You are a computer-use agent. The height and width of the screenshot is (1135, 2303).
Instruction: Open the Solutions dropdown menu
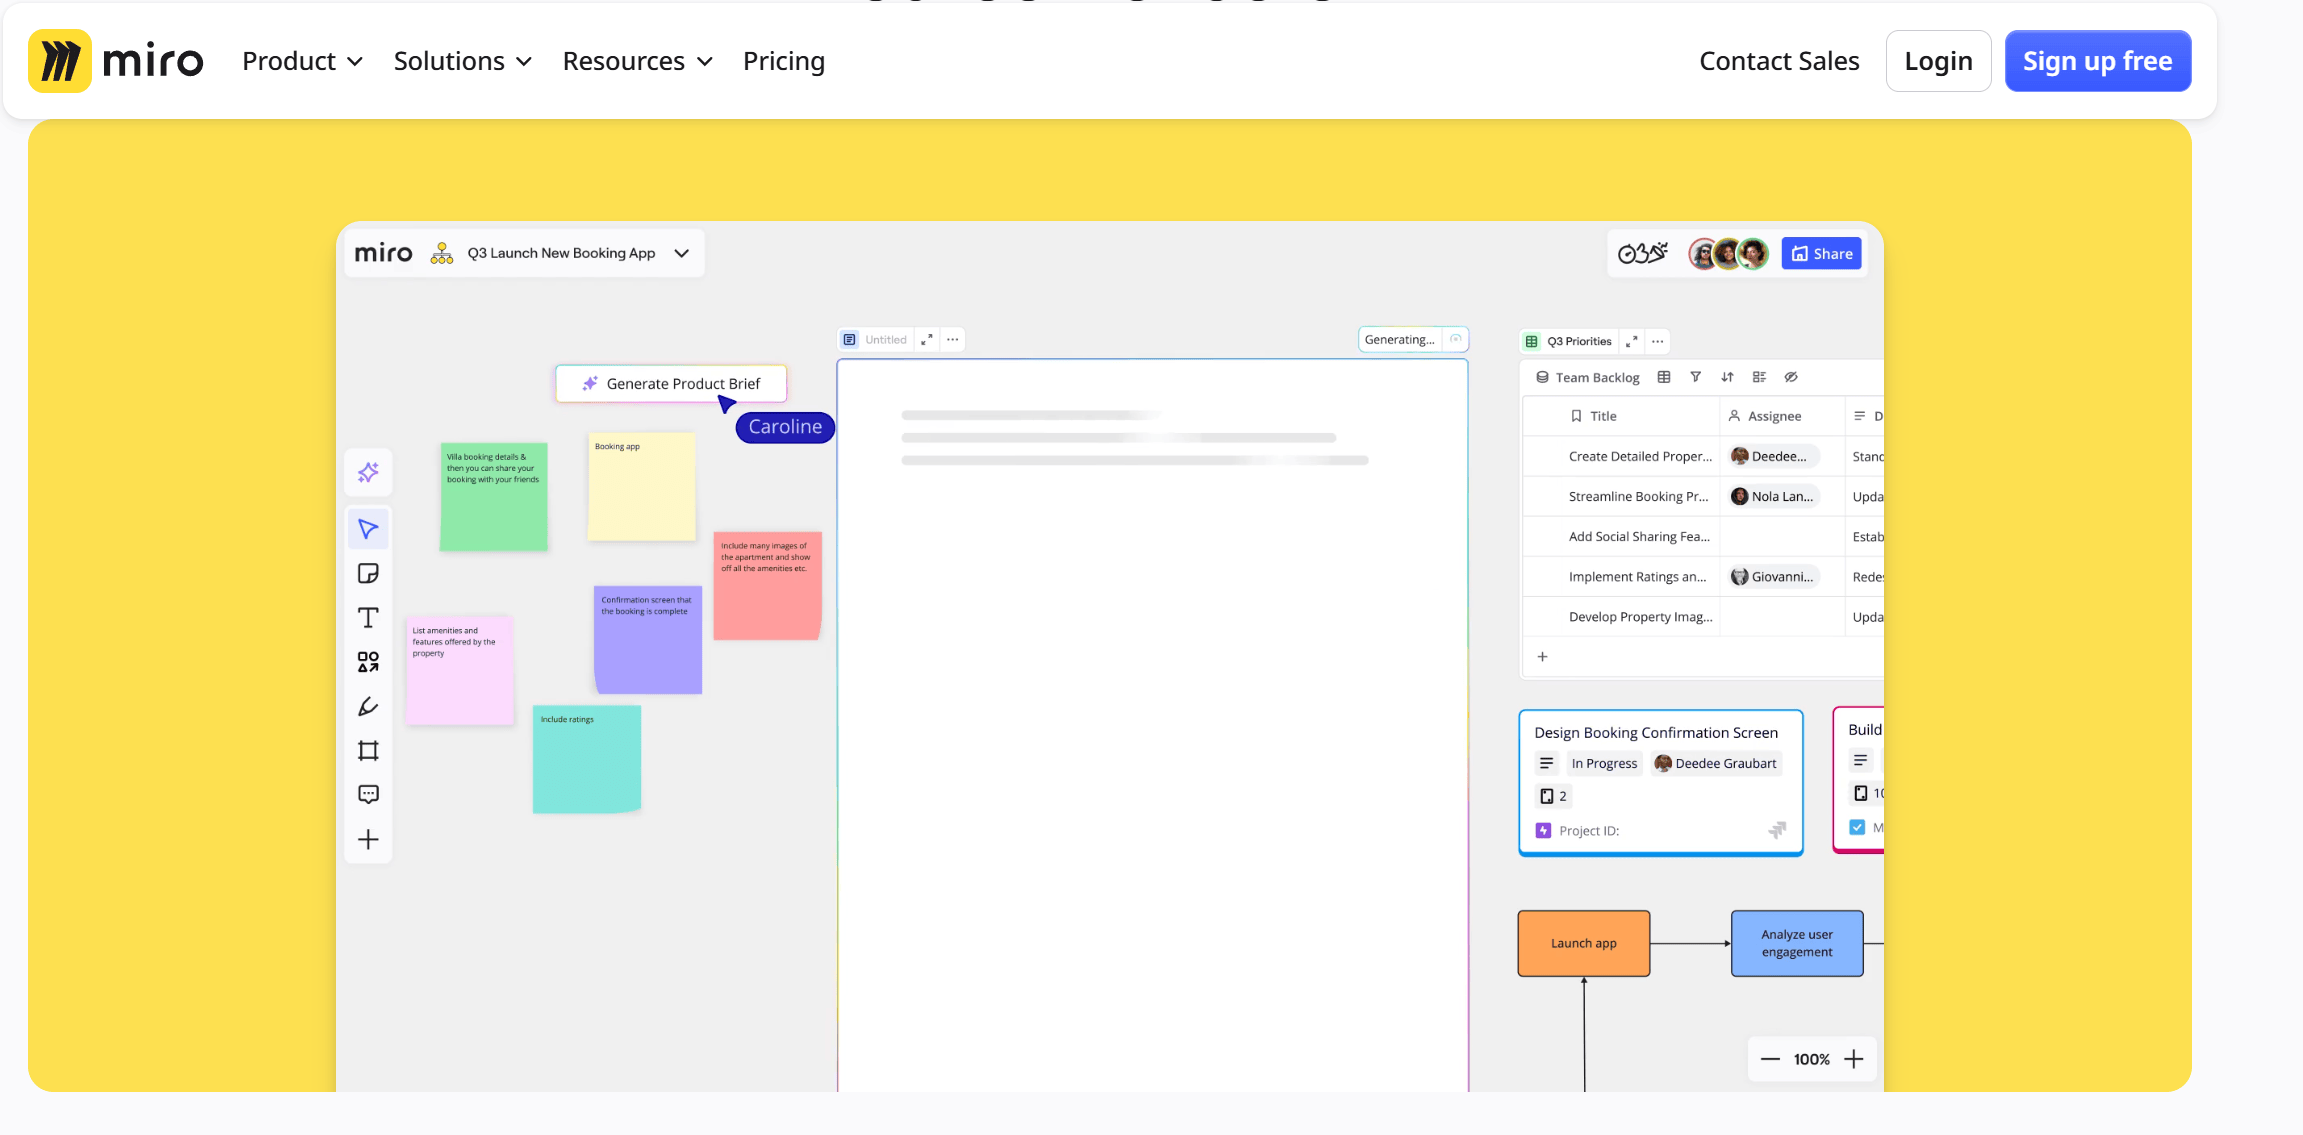coord(462,61)
